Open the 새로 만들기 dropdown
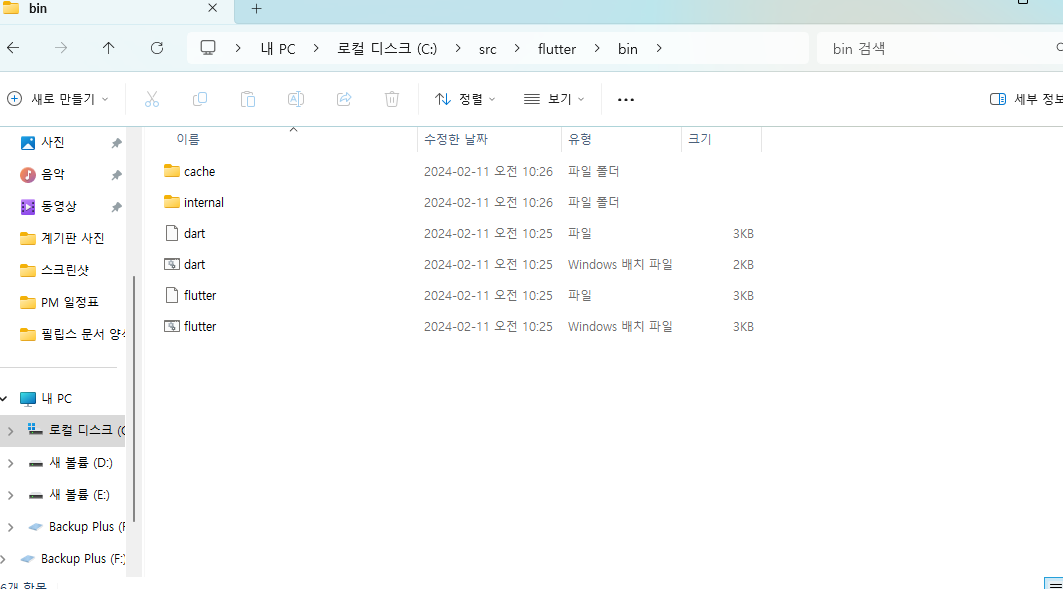Viewport: 1063px width, 589px height. (x=58, y=100)
